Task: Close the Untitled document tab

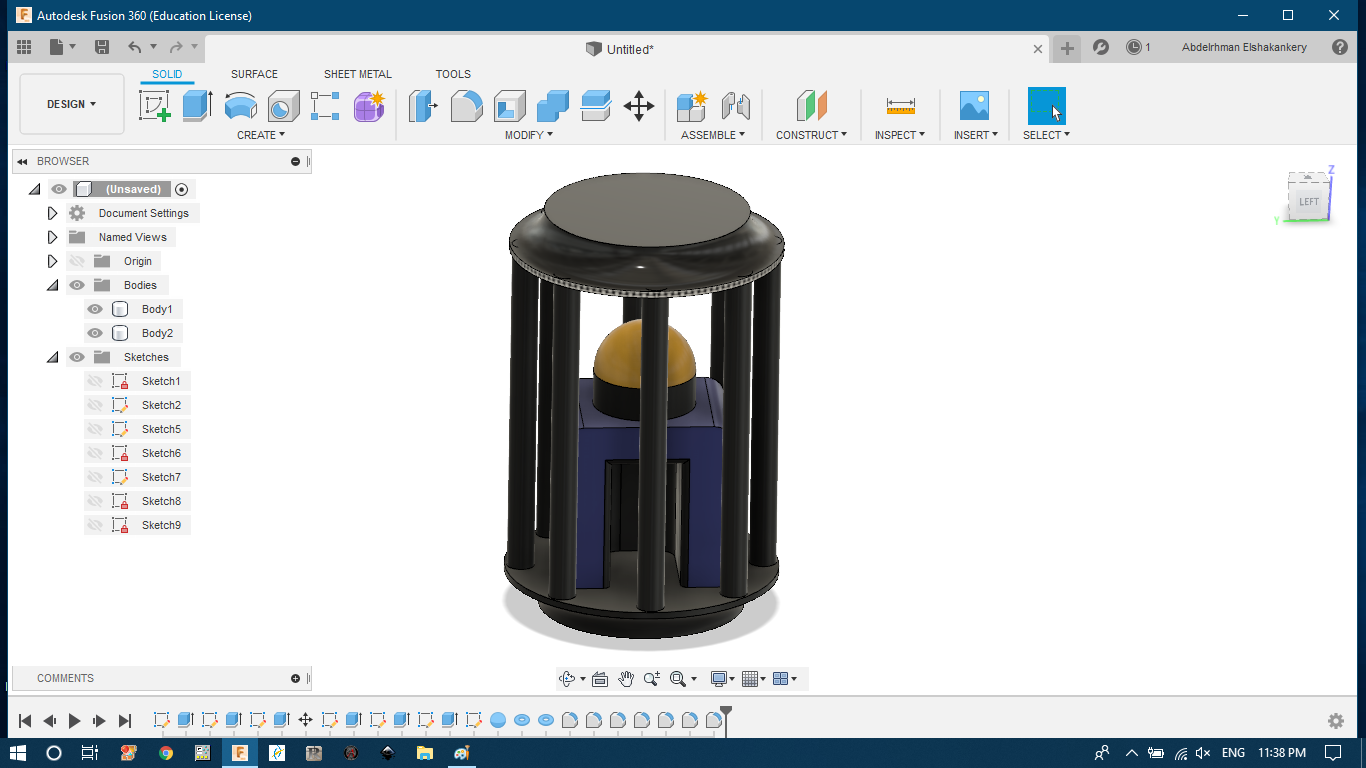Action: [x=1038, y=49]
